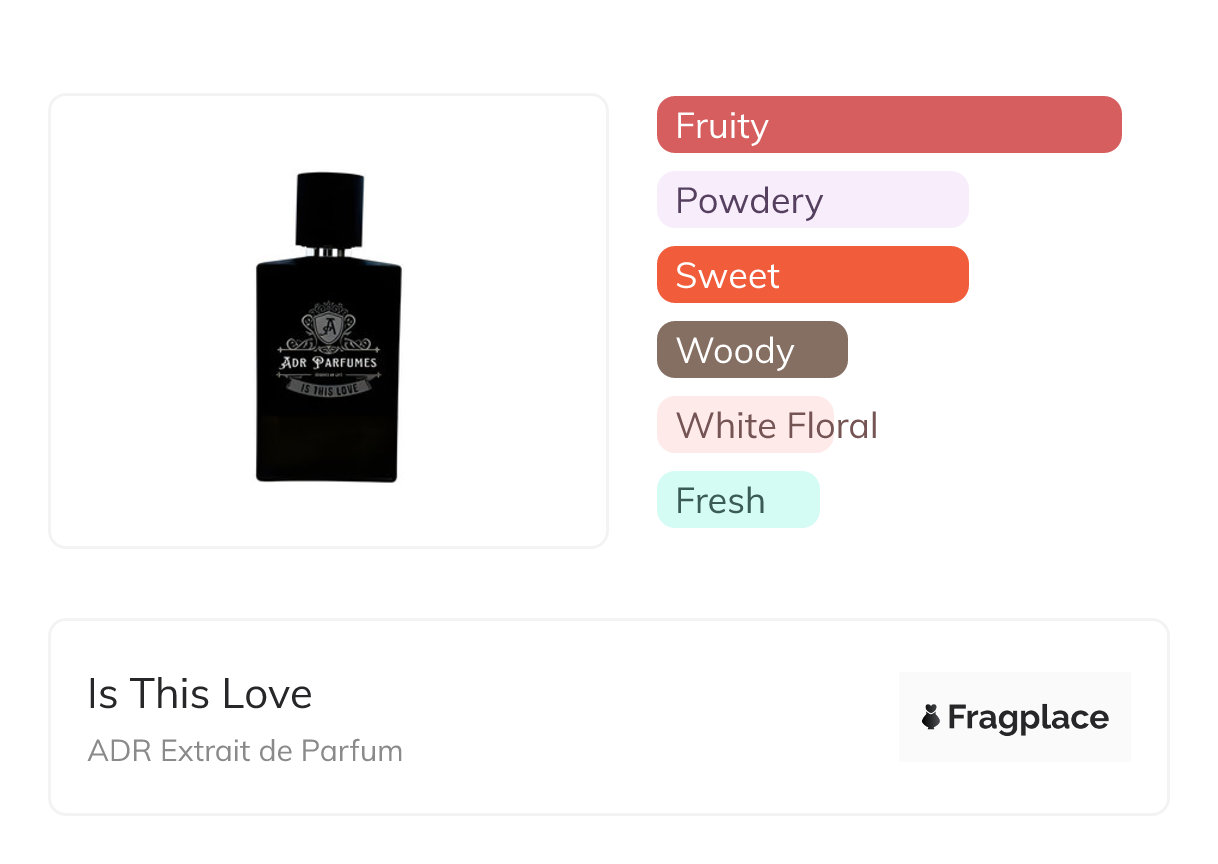Click the Fragplace wordmark text
The height and width of the screenshot is (864, 1218).
1028,717
